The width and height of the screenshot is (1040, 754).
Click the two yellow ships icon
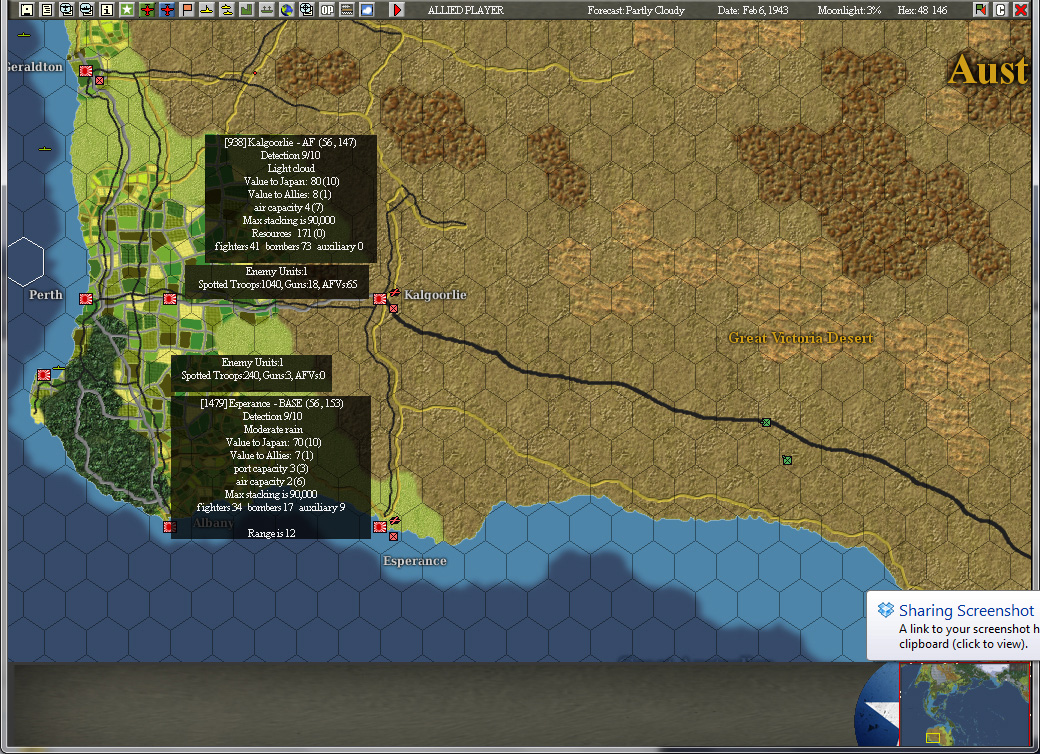(226, 9)
